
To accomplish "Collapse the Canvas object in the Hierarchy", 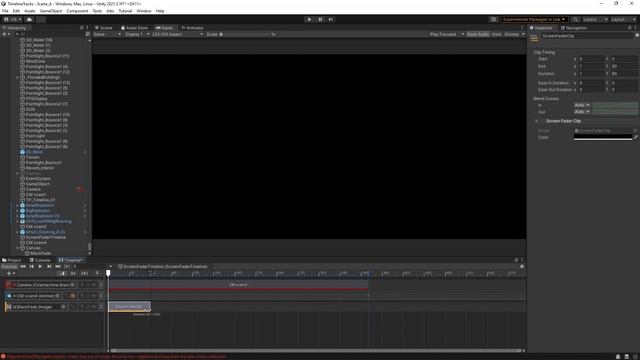I will [x=18, y=248].
